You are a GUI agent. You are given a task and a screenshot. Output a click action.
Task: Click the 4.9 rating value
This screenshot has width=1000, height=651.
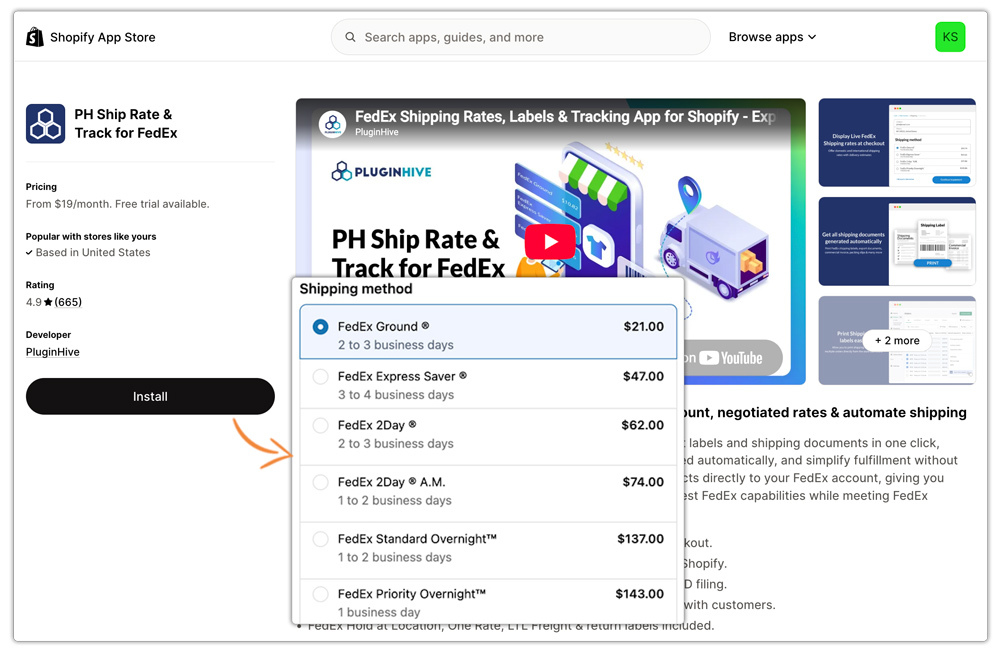(x=34, y=302)
